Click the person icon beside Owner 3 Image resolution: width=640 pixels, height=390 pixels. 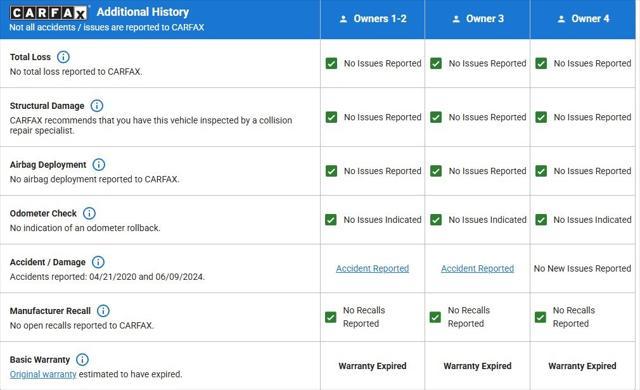456,19
